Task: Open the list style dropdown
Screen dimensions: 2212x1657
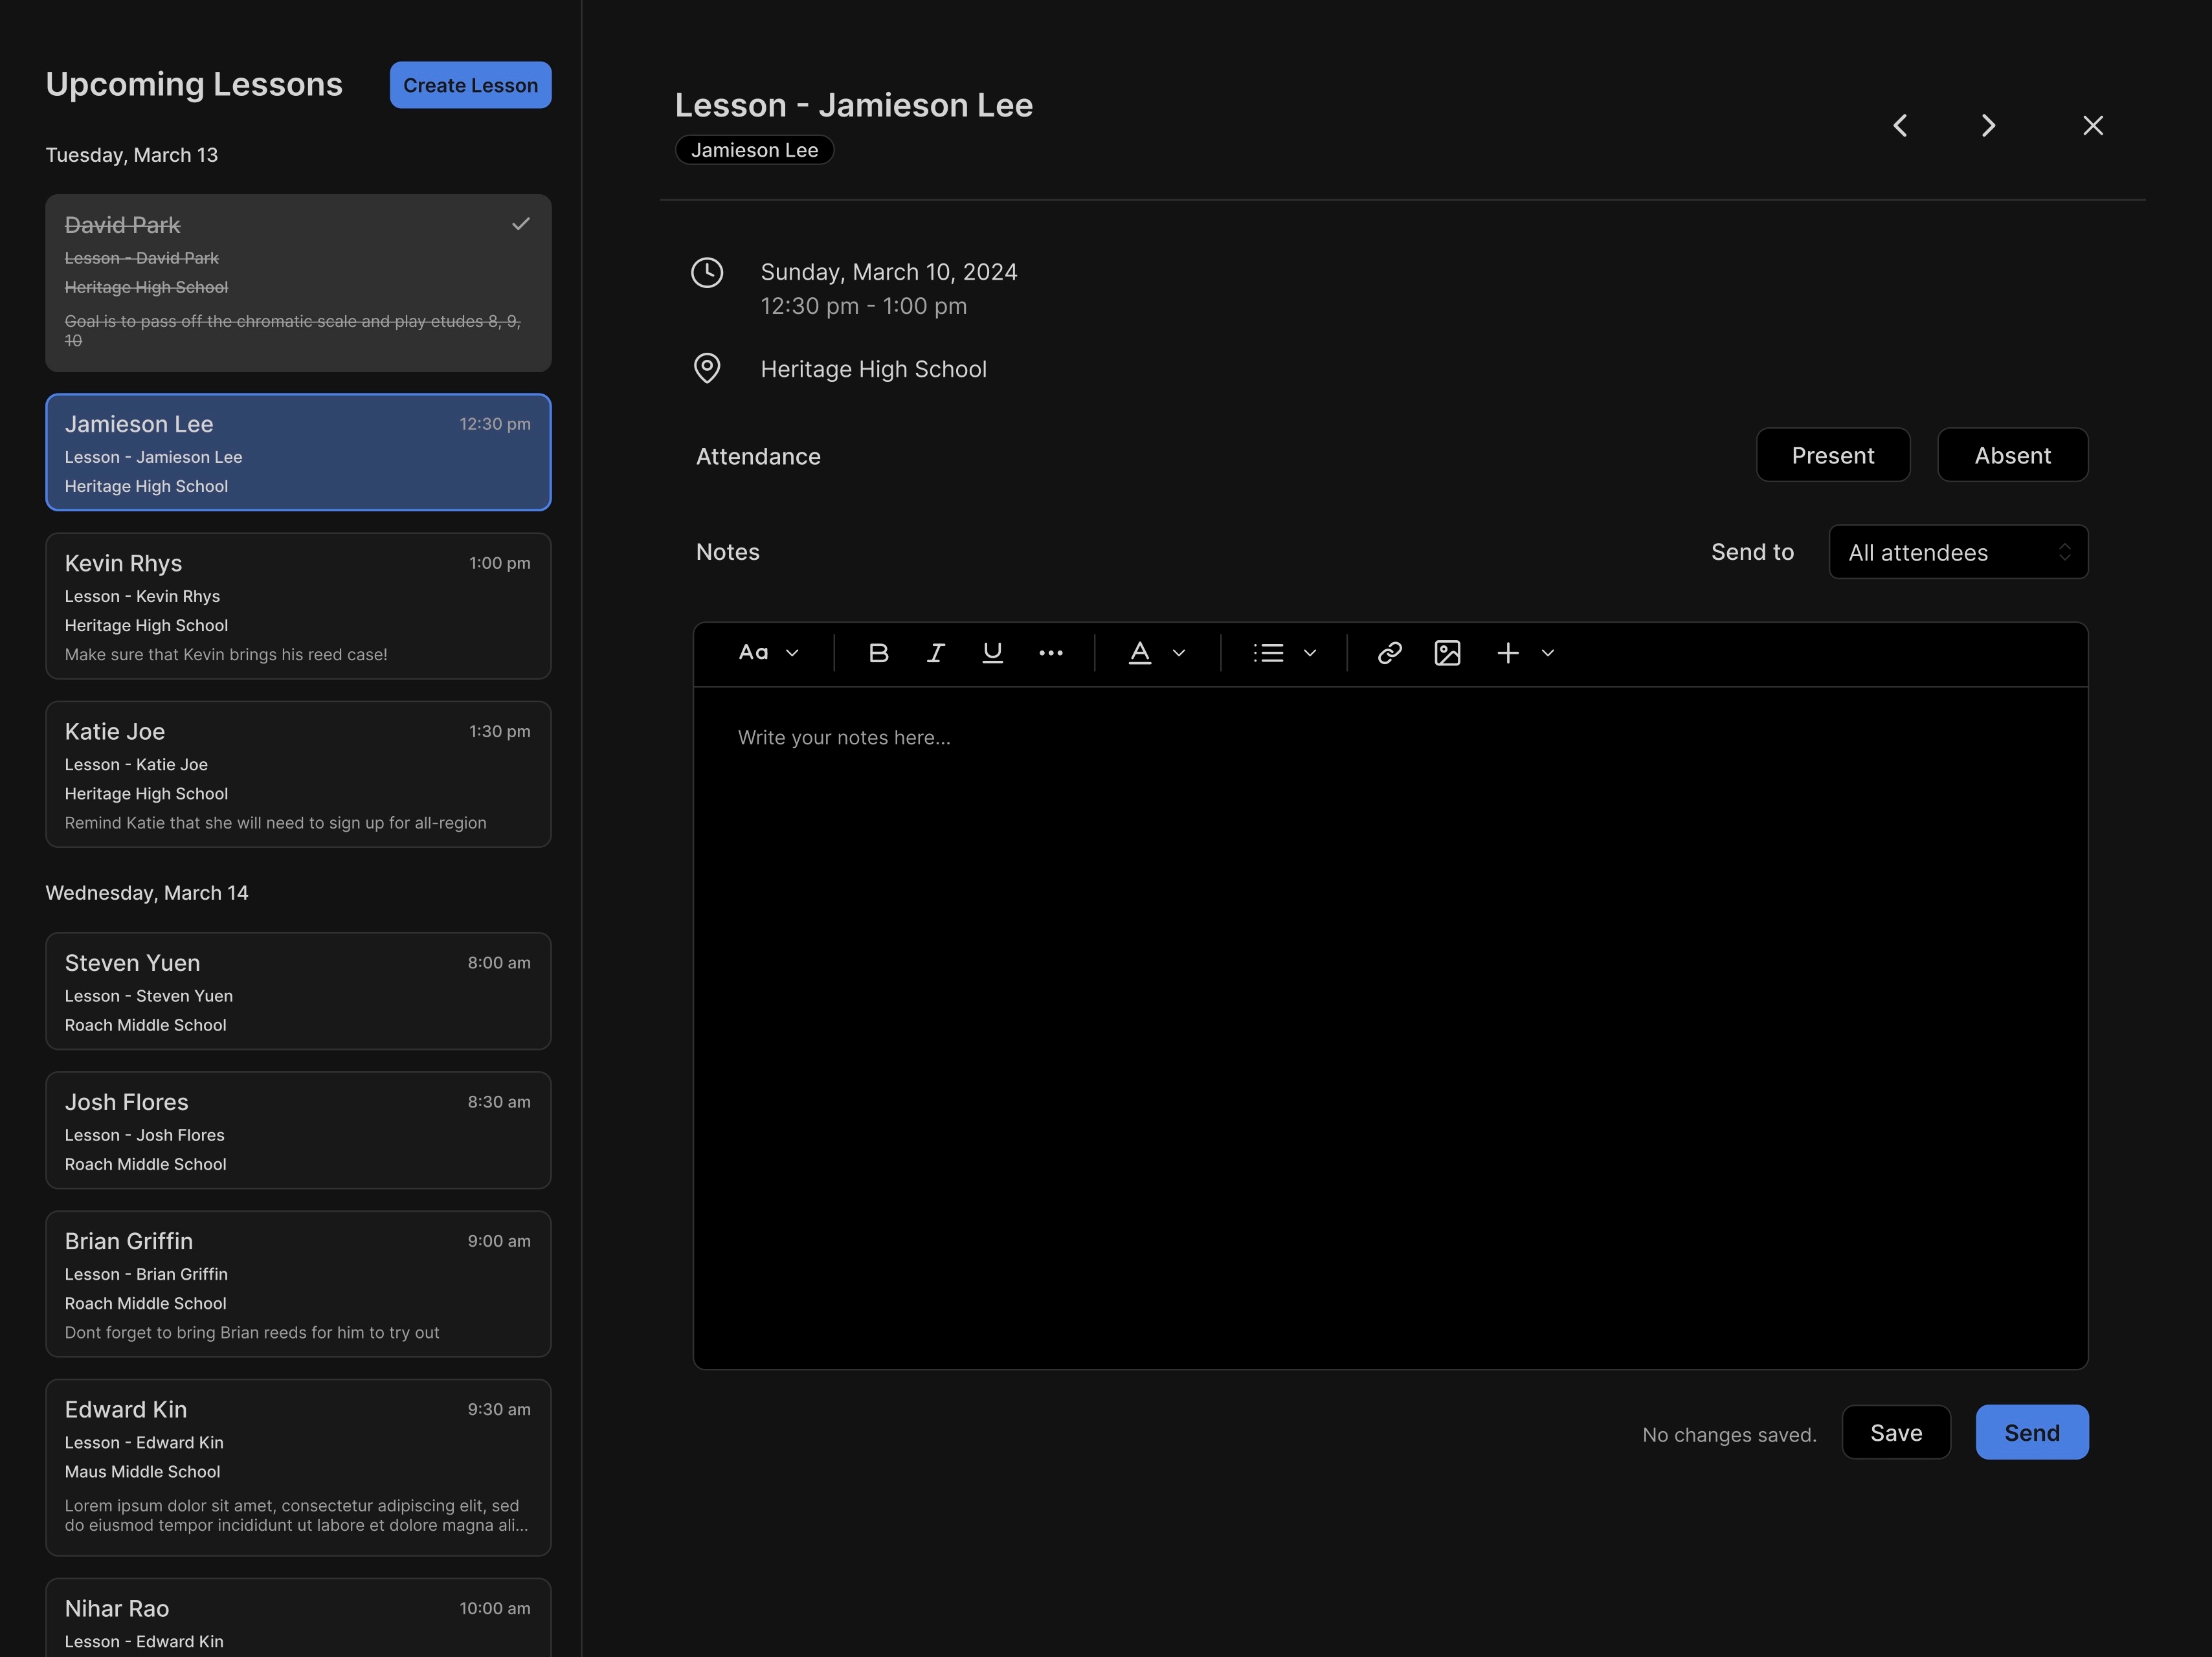Action: [1284, 653]
